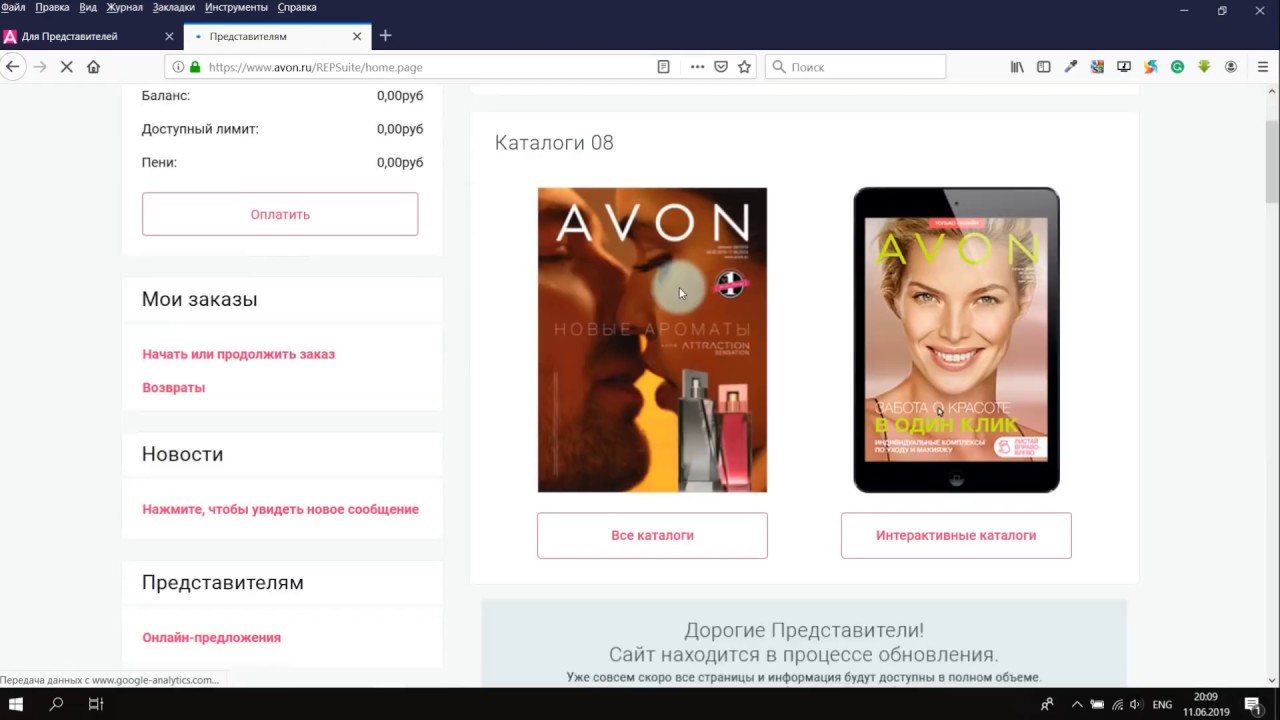Select the 'Каталоги 08' heading text
This screenshot has height=720, width=1280.
tap(554, 142)
